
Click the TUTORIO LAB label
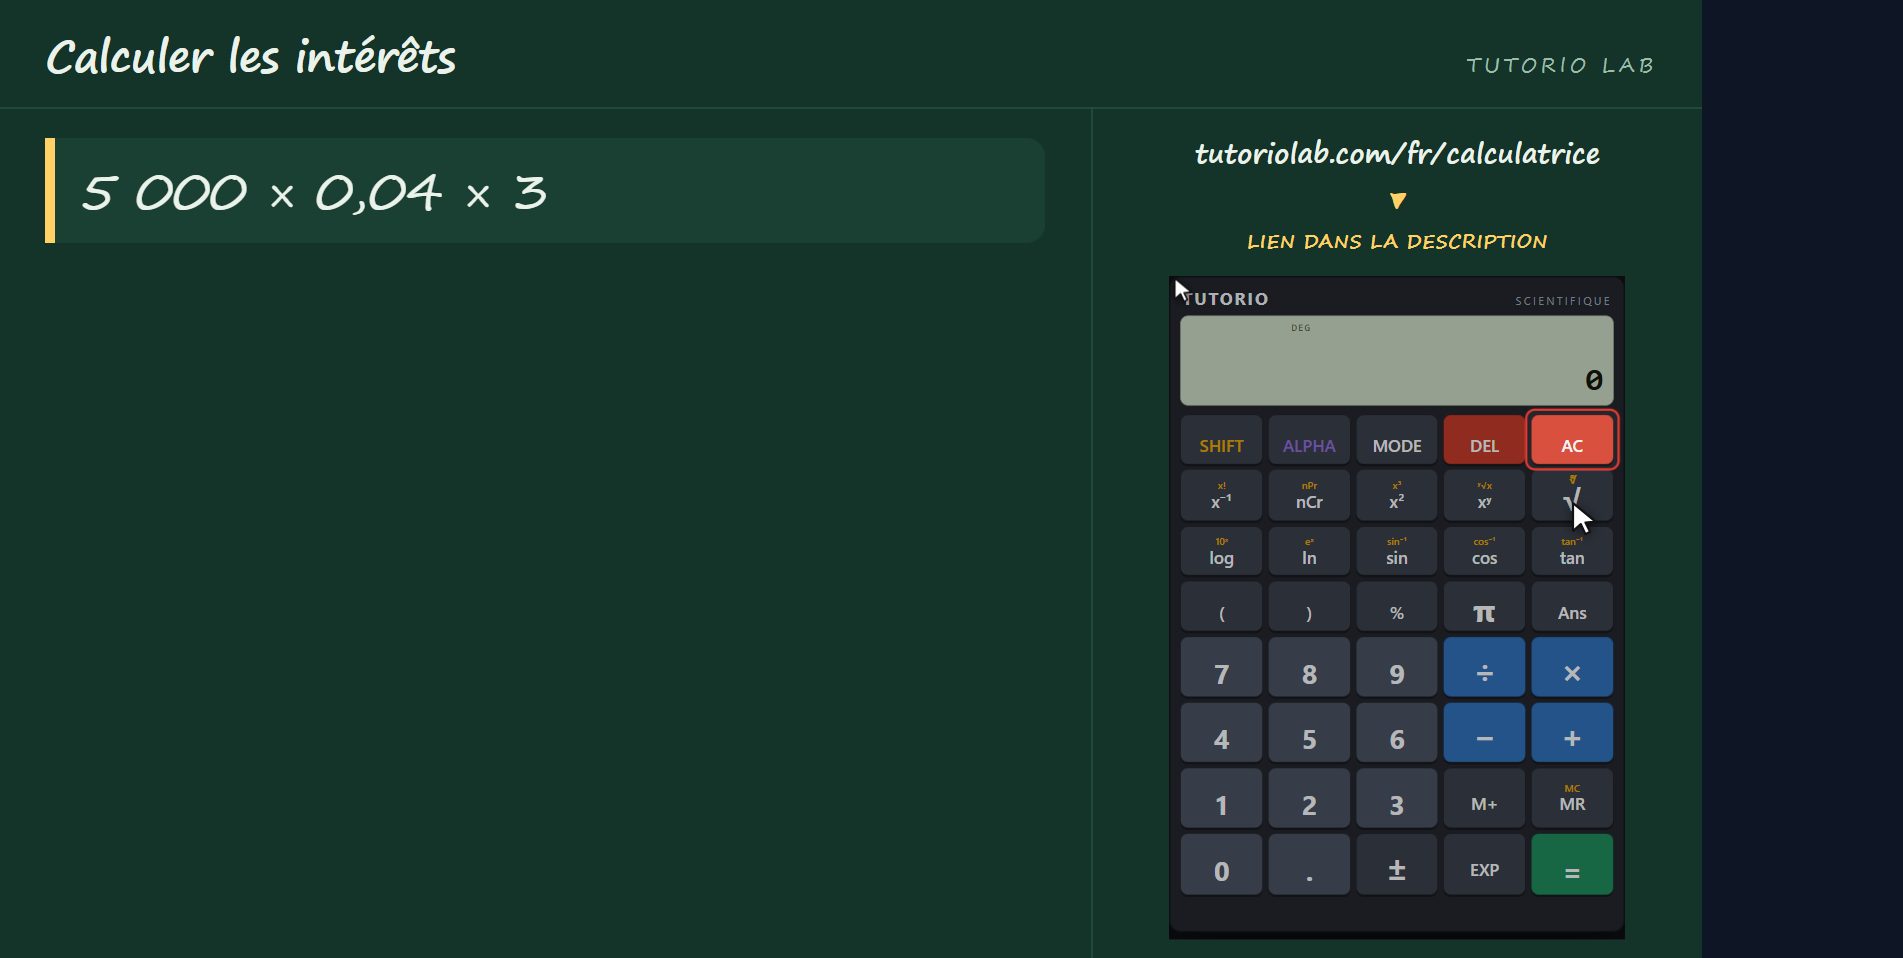tap(1560, 65)
